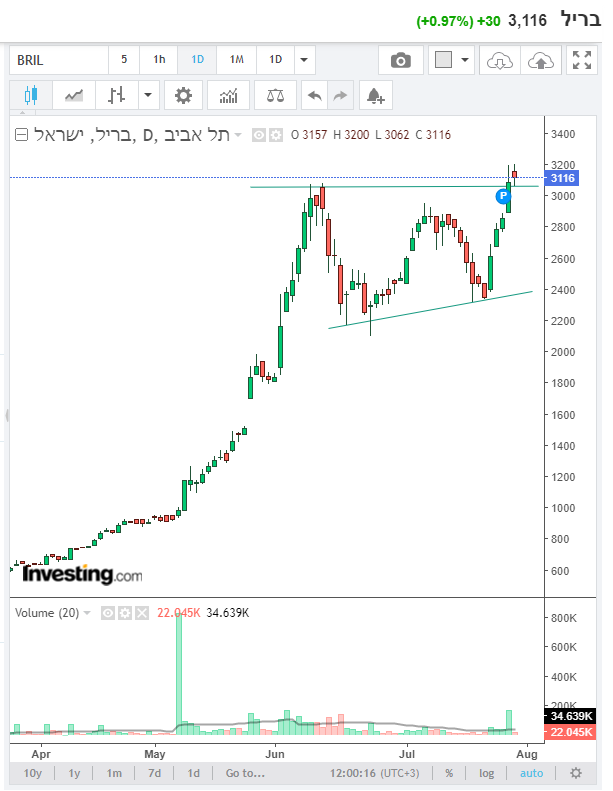Set range to 1d
This screenshot has height=791, width=613.
(x=194, y=773)
